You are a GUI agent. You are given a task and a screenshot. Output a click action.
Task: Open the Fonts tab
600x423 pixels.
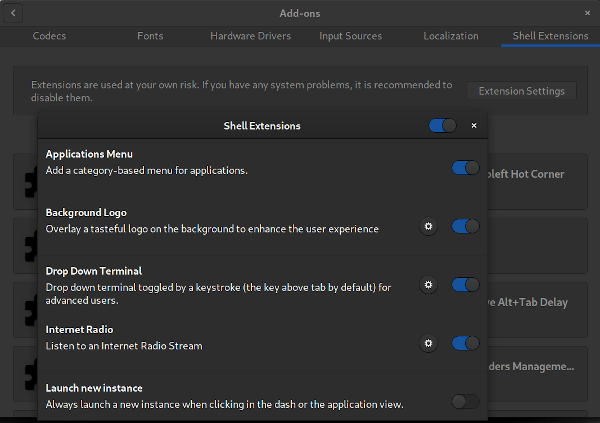pyautogui.click(x=150, y=36)
